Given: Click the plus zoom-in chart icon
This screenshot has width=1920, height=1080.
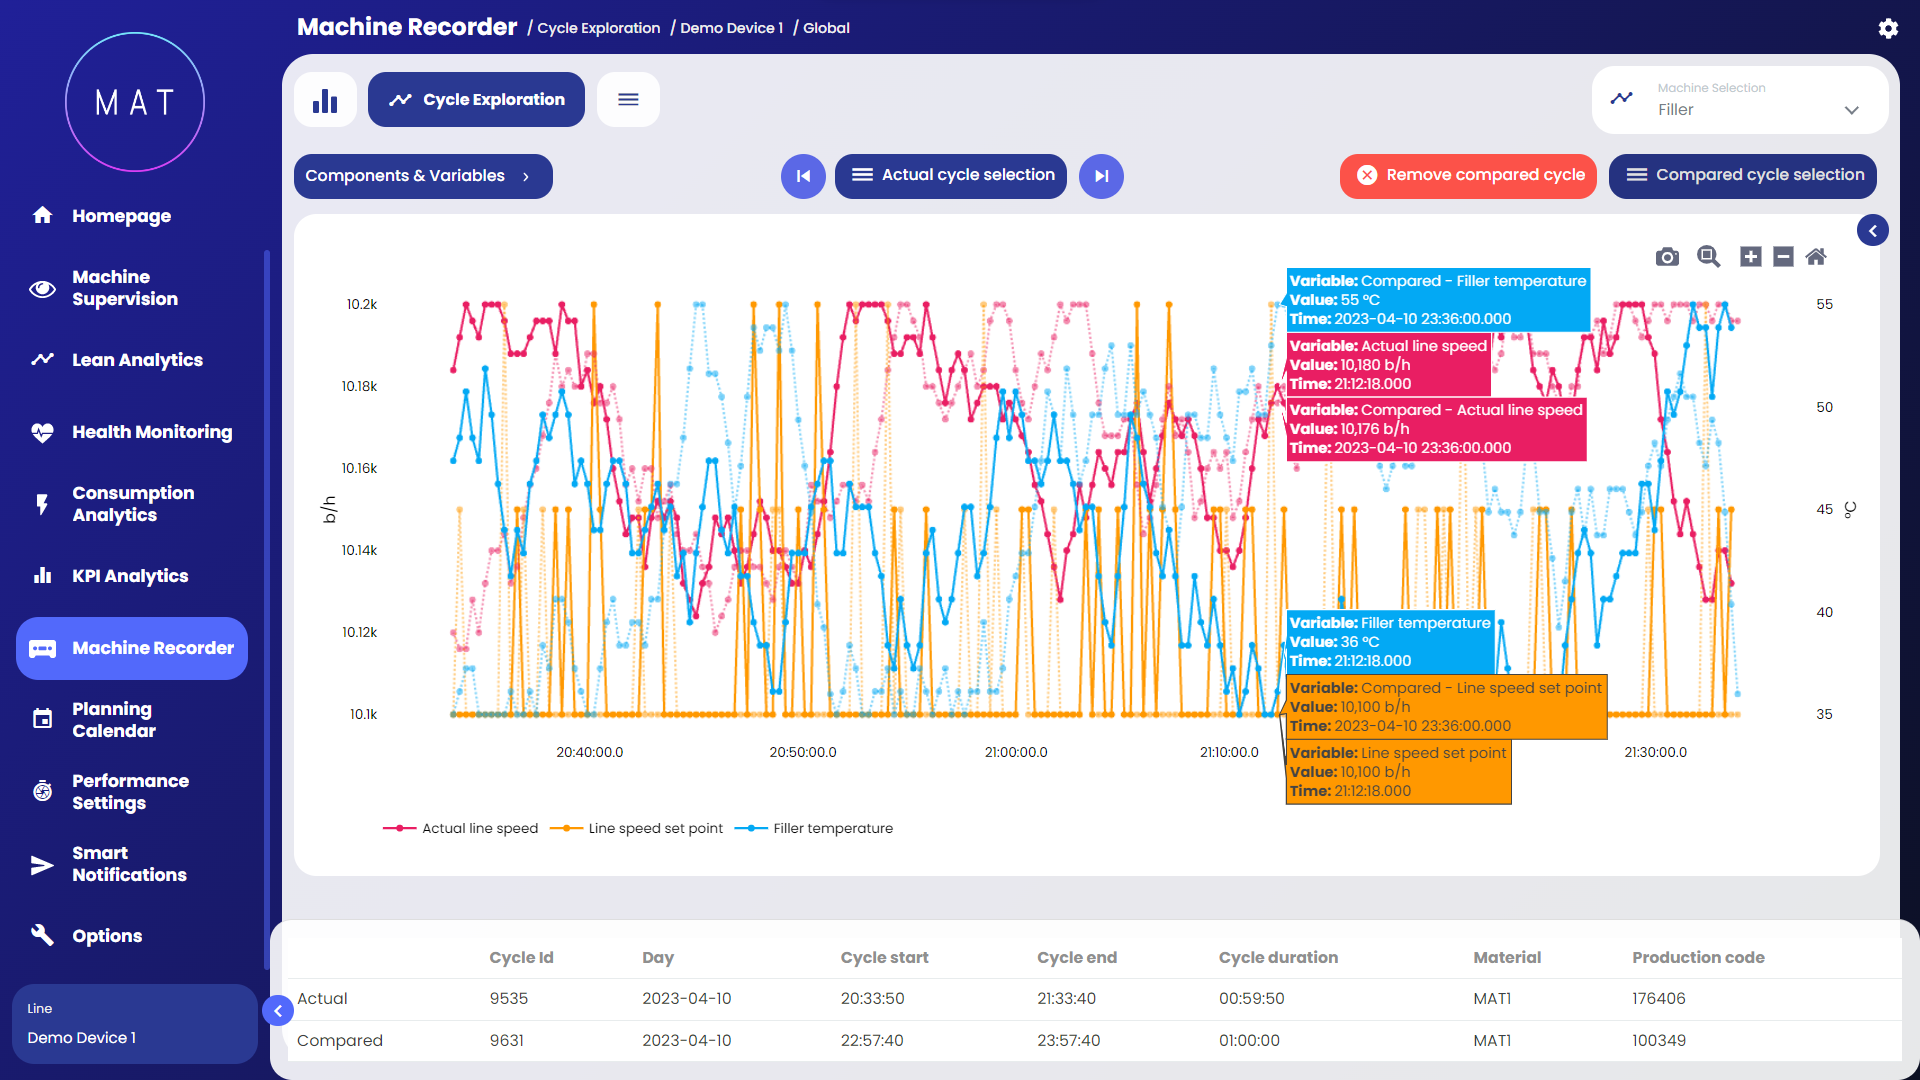Looking at the screenshot, I should [x=1750, y=257].
